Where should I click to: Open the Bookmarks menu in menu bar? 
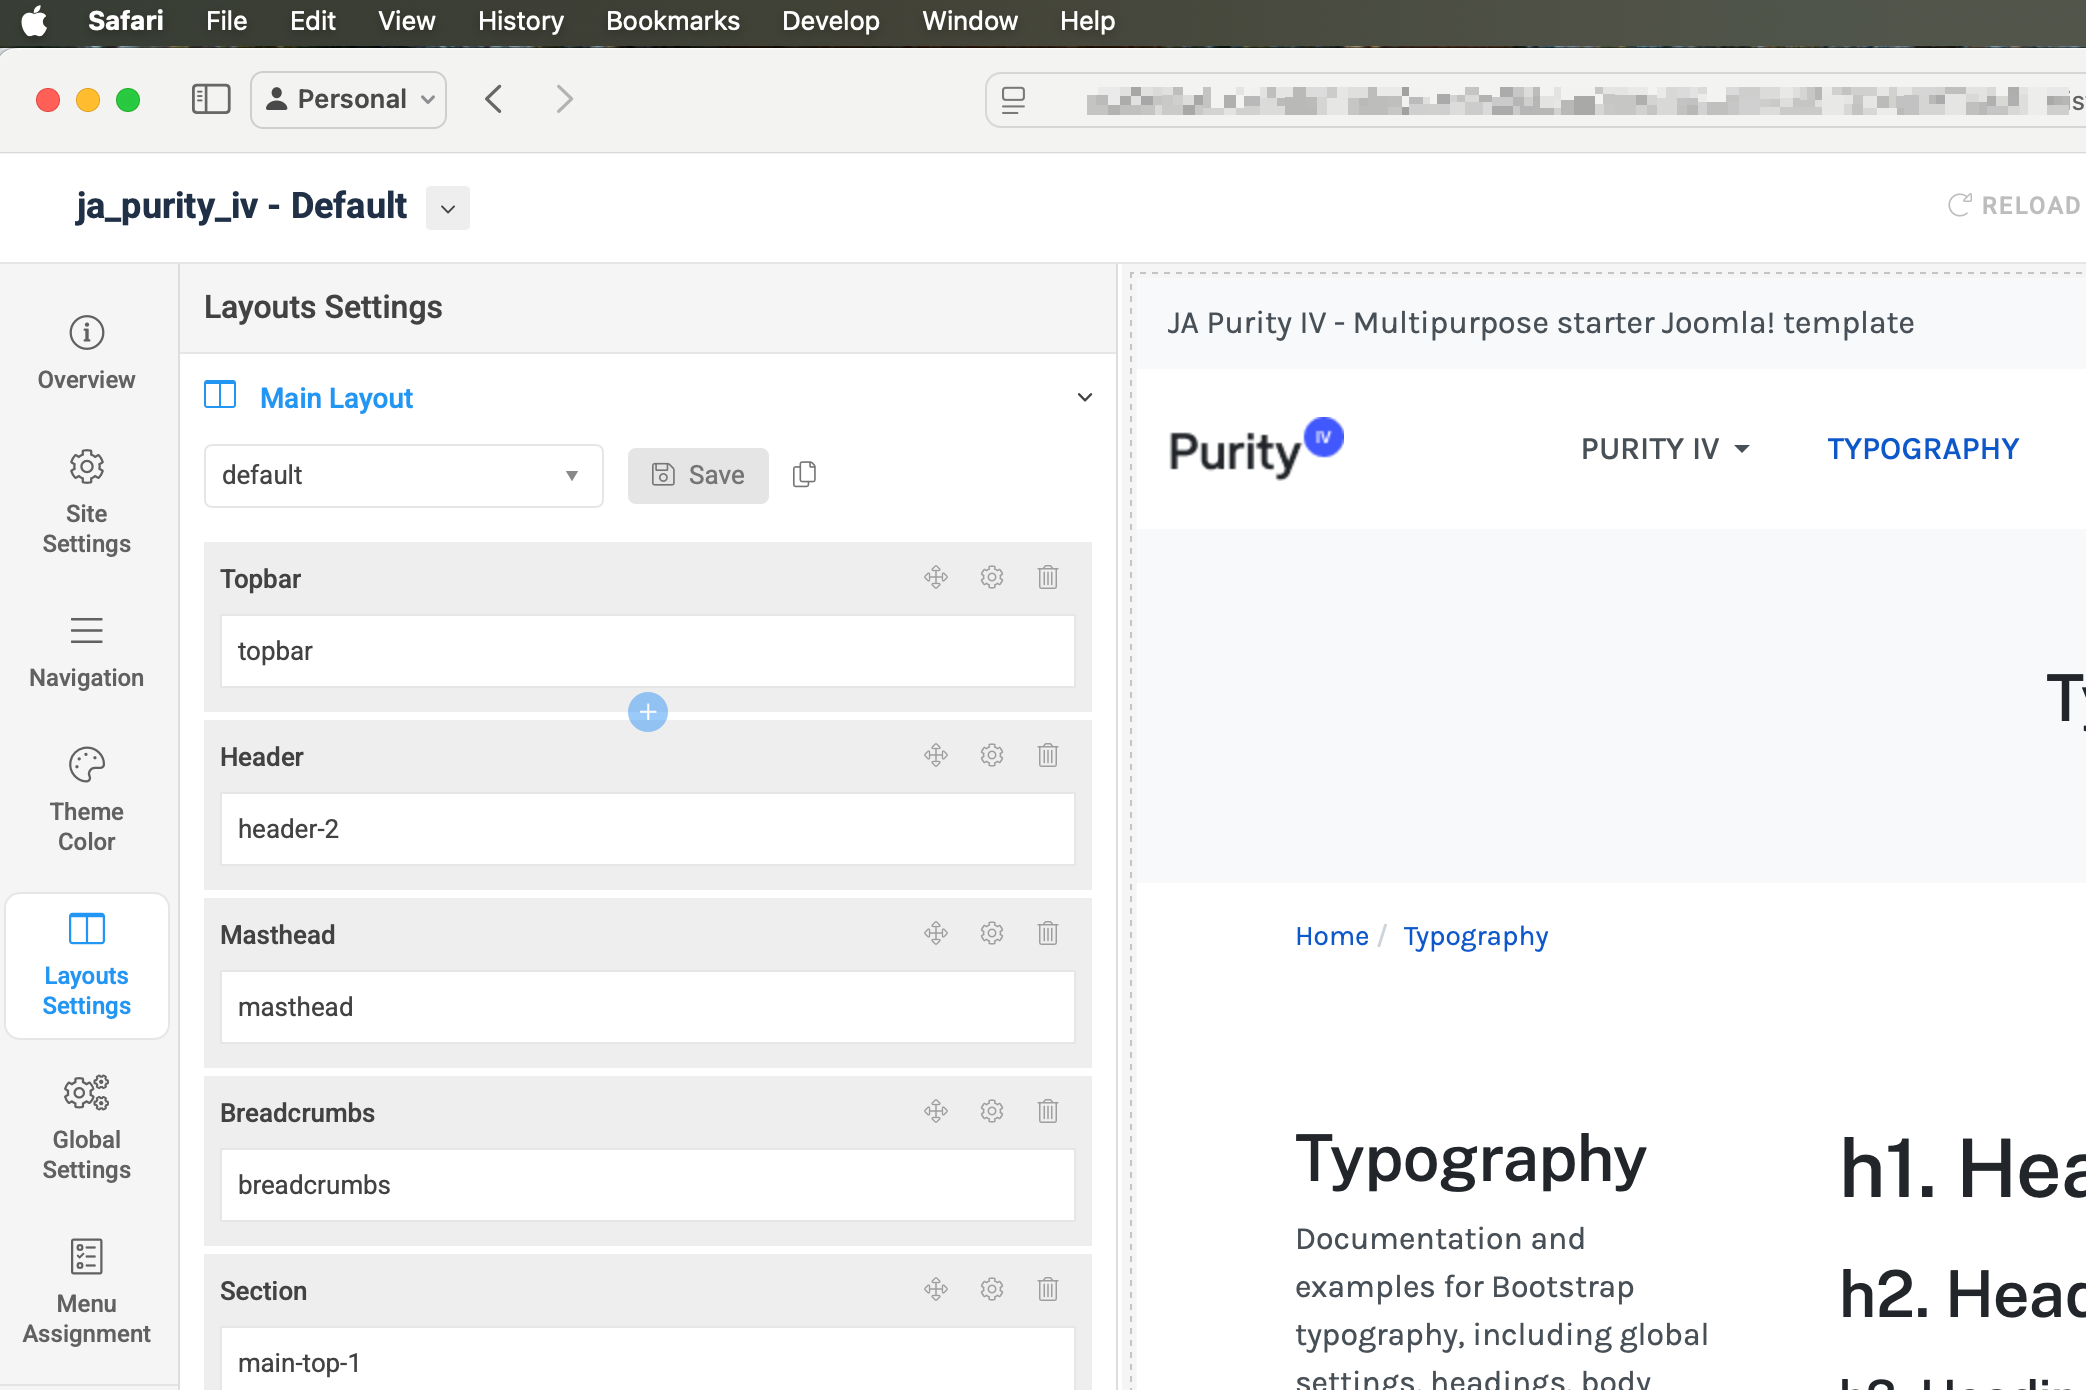(672, 20)
